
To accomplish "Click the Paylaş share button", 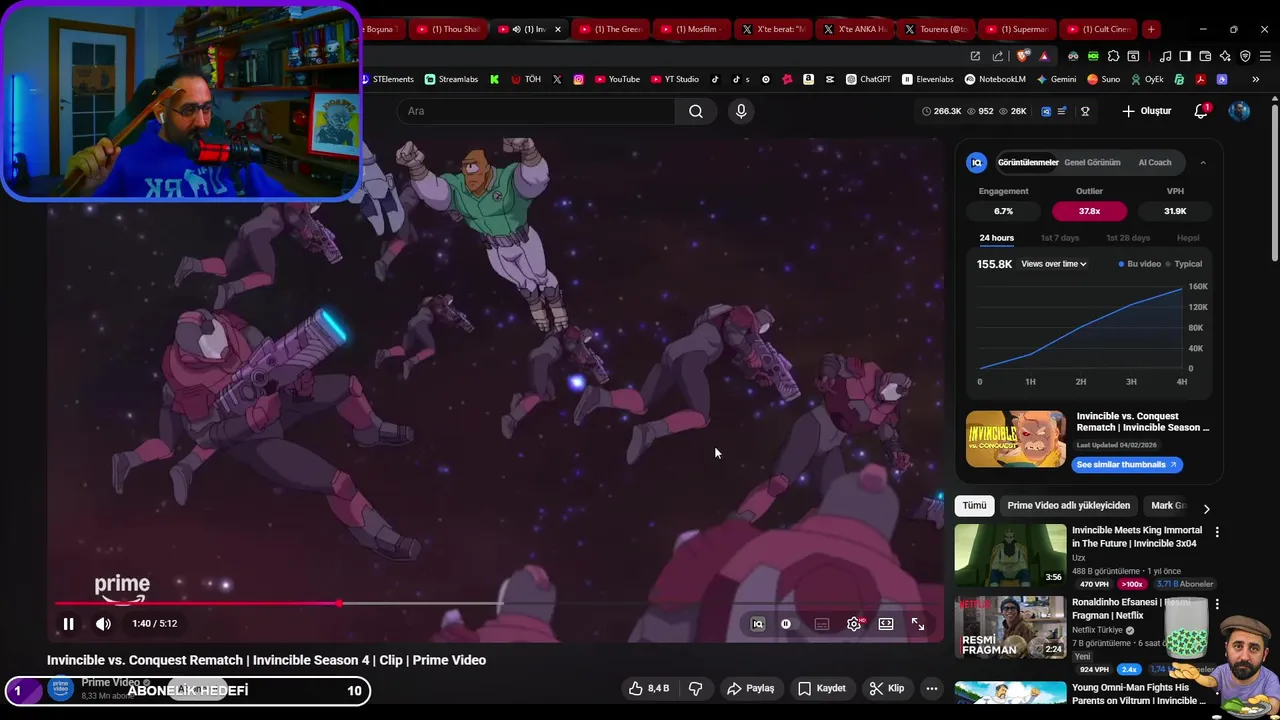I will click(750, 688).
